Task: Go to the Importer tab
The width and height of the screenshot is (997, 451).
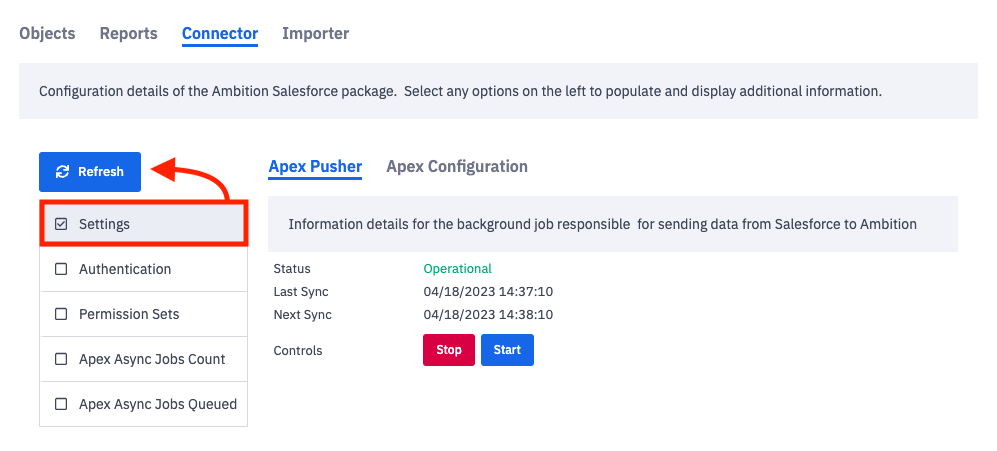Action: pos(315,33)
